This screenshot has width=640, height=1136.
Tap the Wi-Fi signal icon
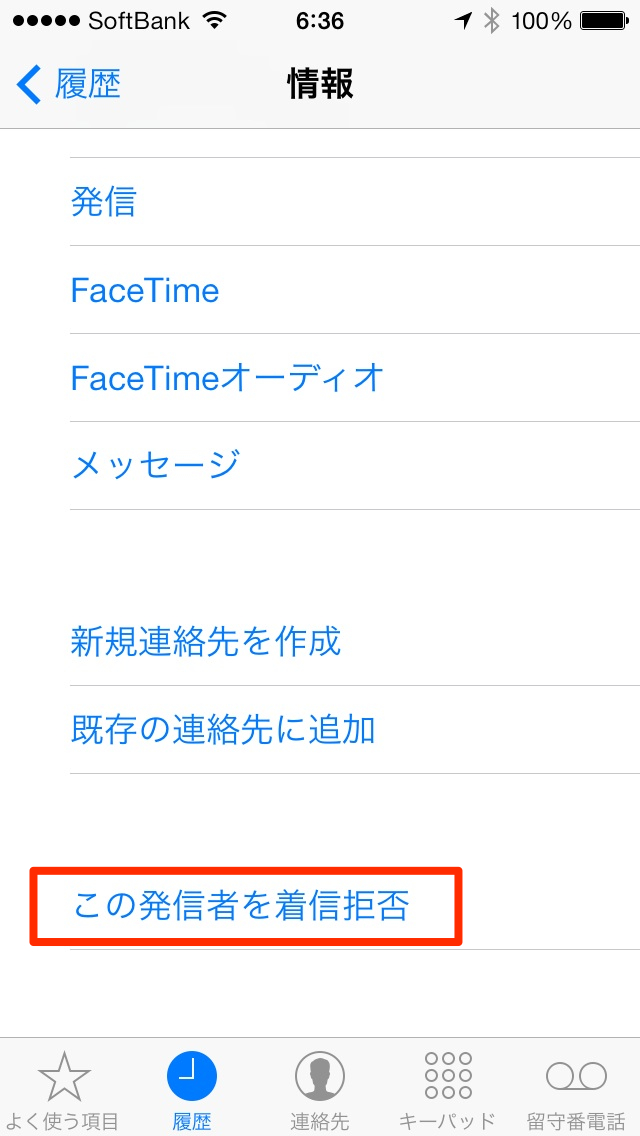pyautogui.click(x=214, y=21)
